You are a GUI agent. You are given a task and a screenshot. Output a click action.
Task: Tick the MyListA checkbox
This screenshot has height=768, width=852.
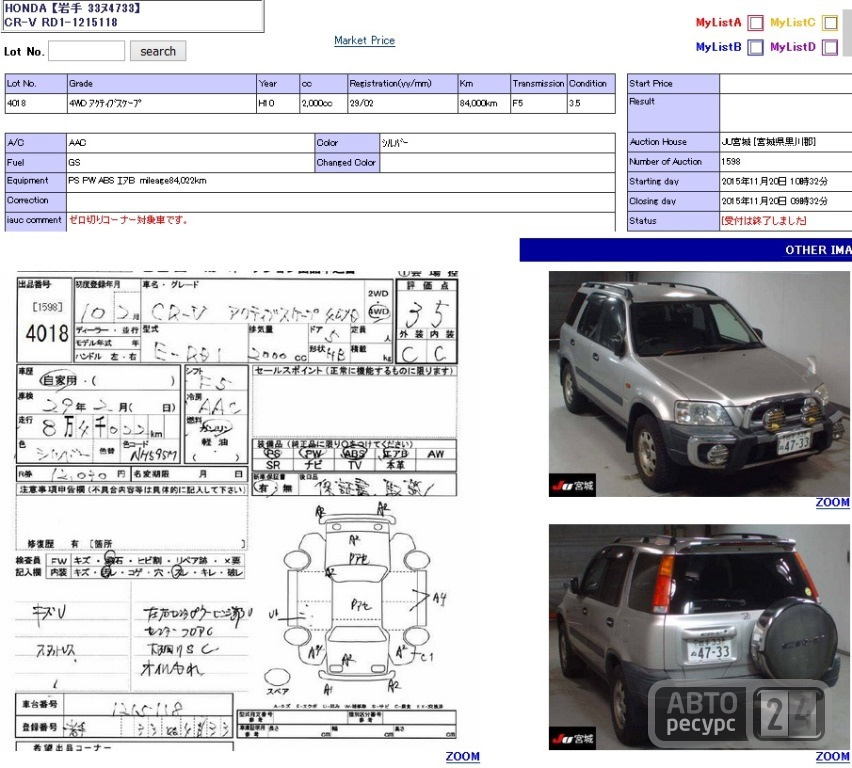tap(755, 23)
